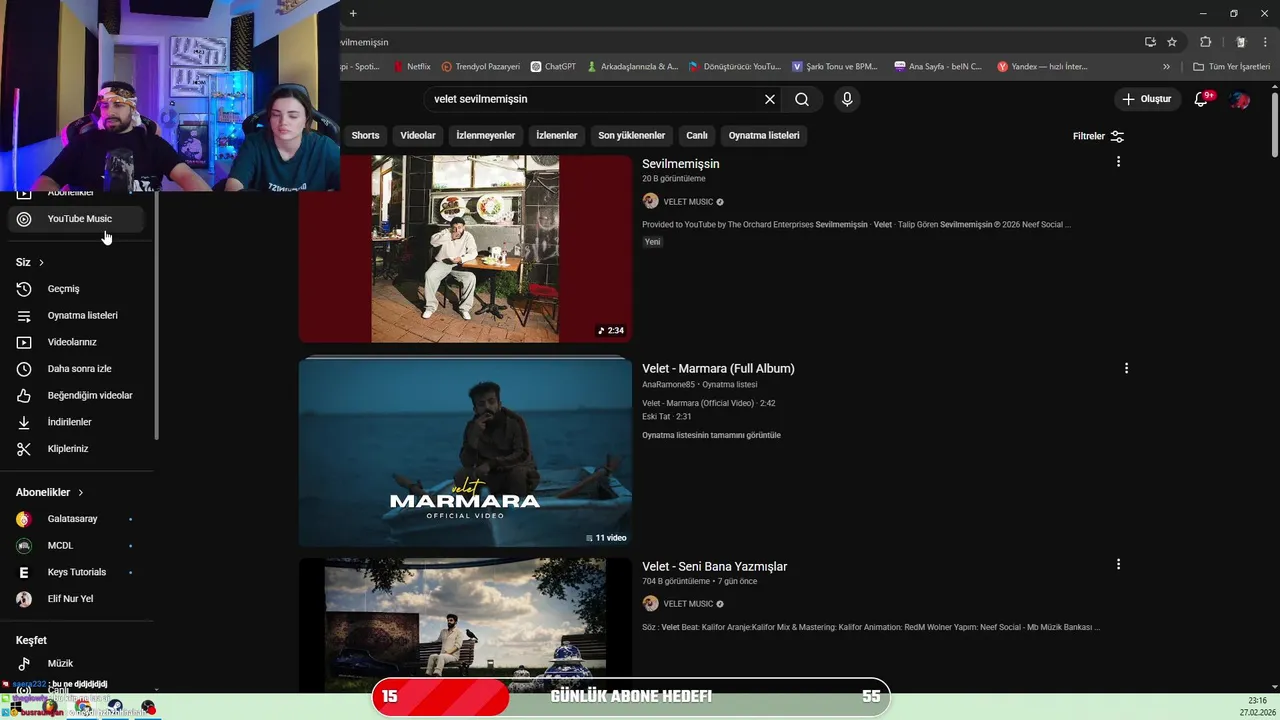
Task: Open Keys Tutorials subscription
Action: pos(76,572)
